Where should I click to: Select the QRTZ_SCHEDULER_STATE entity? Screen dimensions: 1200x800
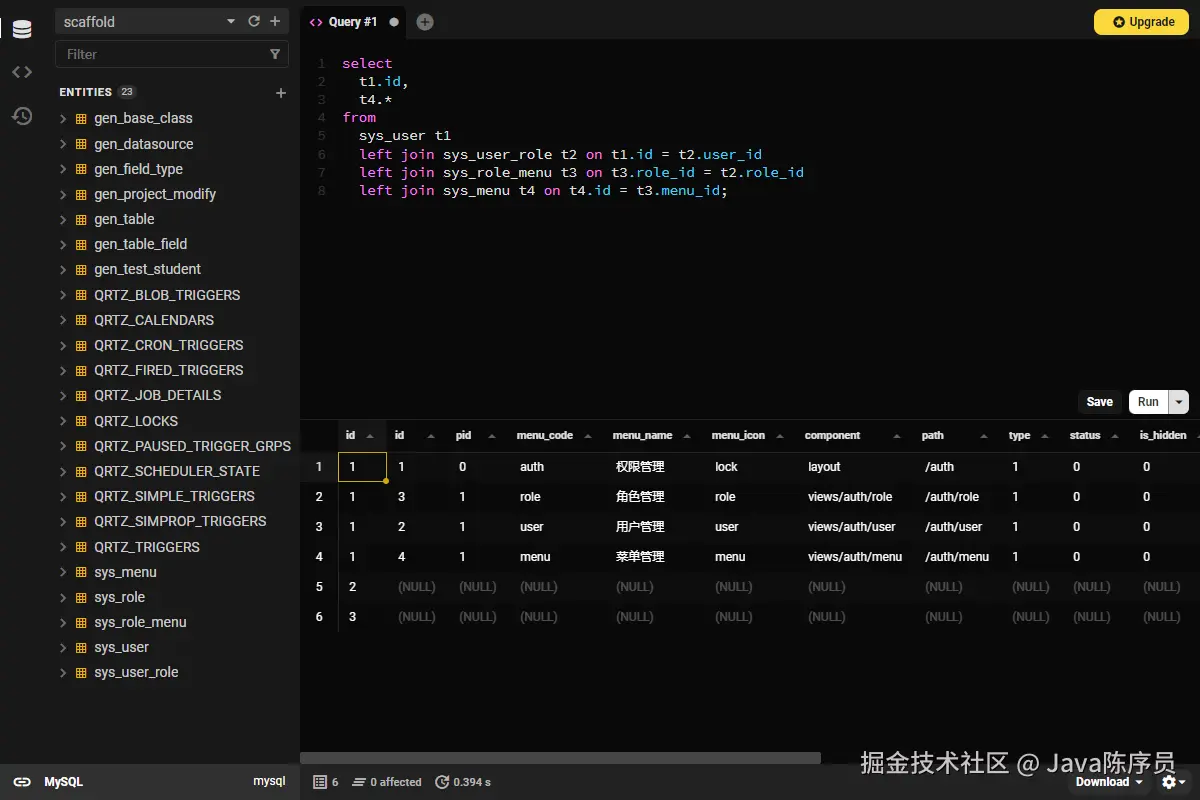(177, 471)
